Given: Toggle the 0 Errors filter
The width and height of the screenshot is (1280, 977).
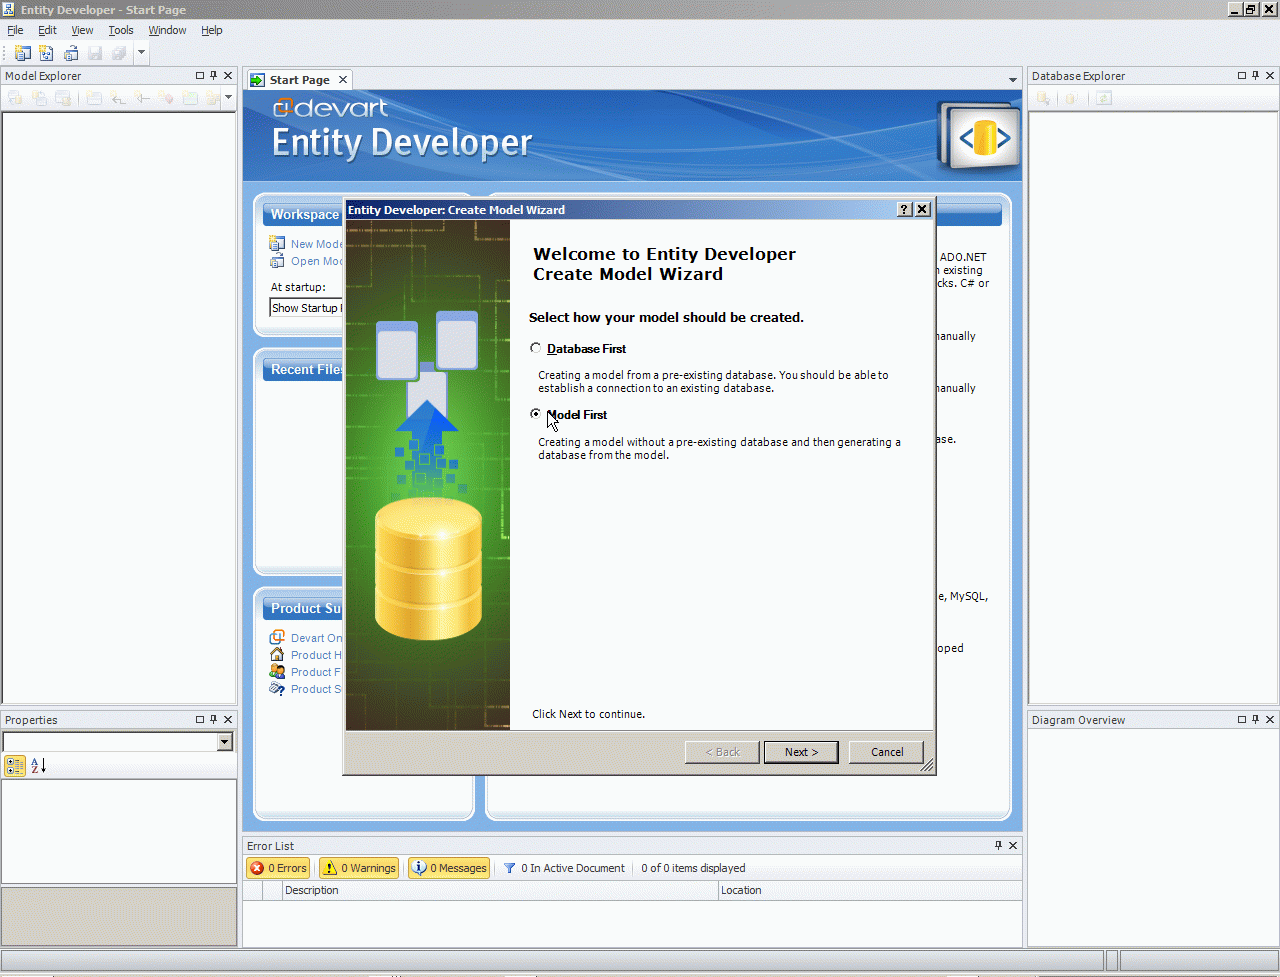Looking at the screenshot, I should tap(278, 868).
